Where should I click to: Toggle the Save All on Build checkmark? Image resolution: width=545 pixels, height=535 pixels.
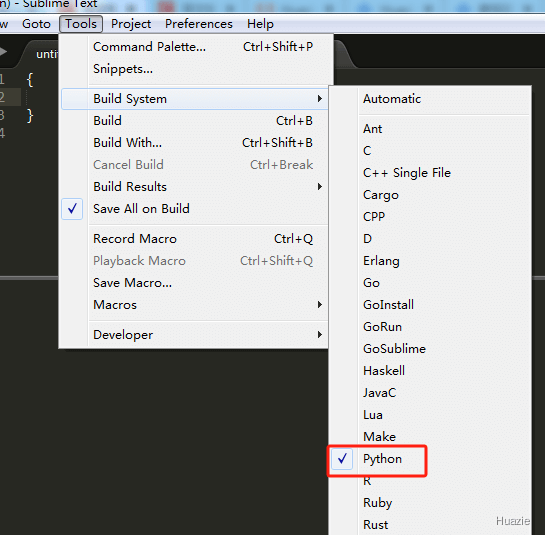tap(72, 209)
